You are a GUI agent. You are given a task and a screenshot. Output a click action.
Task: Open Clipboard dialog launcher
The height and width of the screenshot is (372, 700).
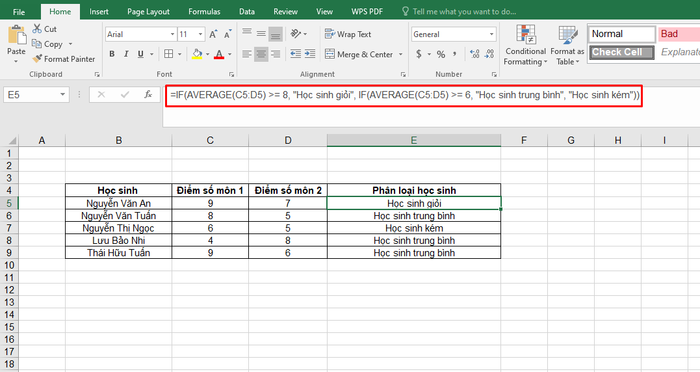[x=97, y=75]
